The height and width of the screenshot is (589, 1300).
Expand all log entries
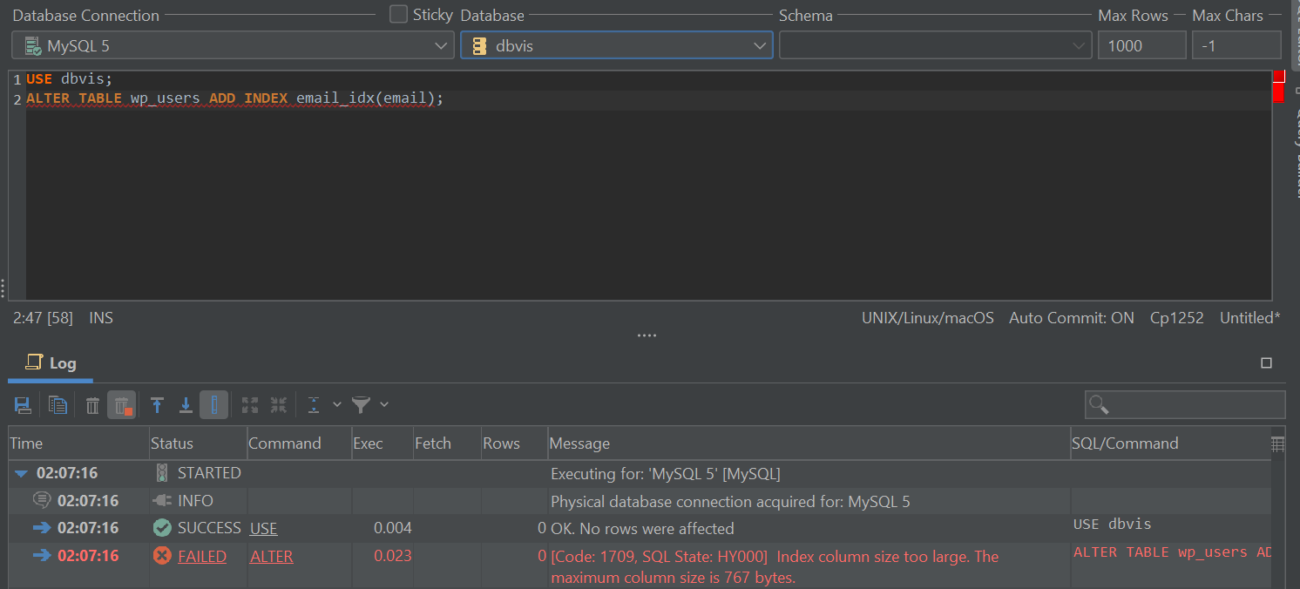(x=249, y=404)
